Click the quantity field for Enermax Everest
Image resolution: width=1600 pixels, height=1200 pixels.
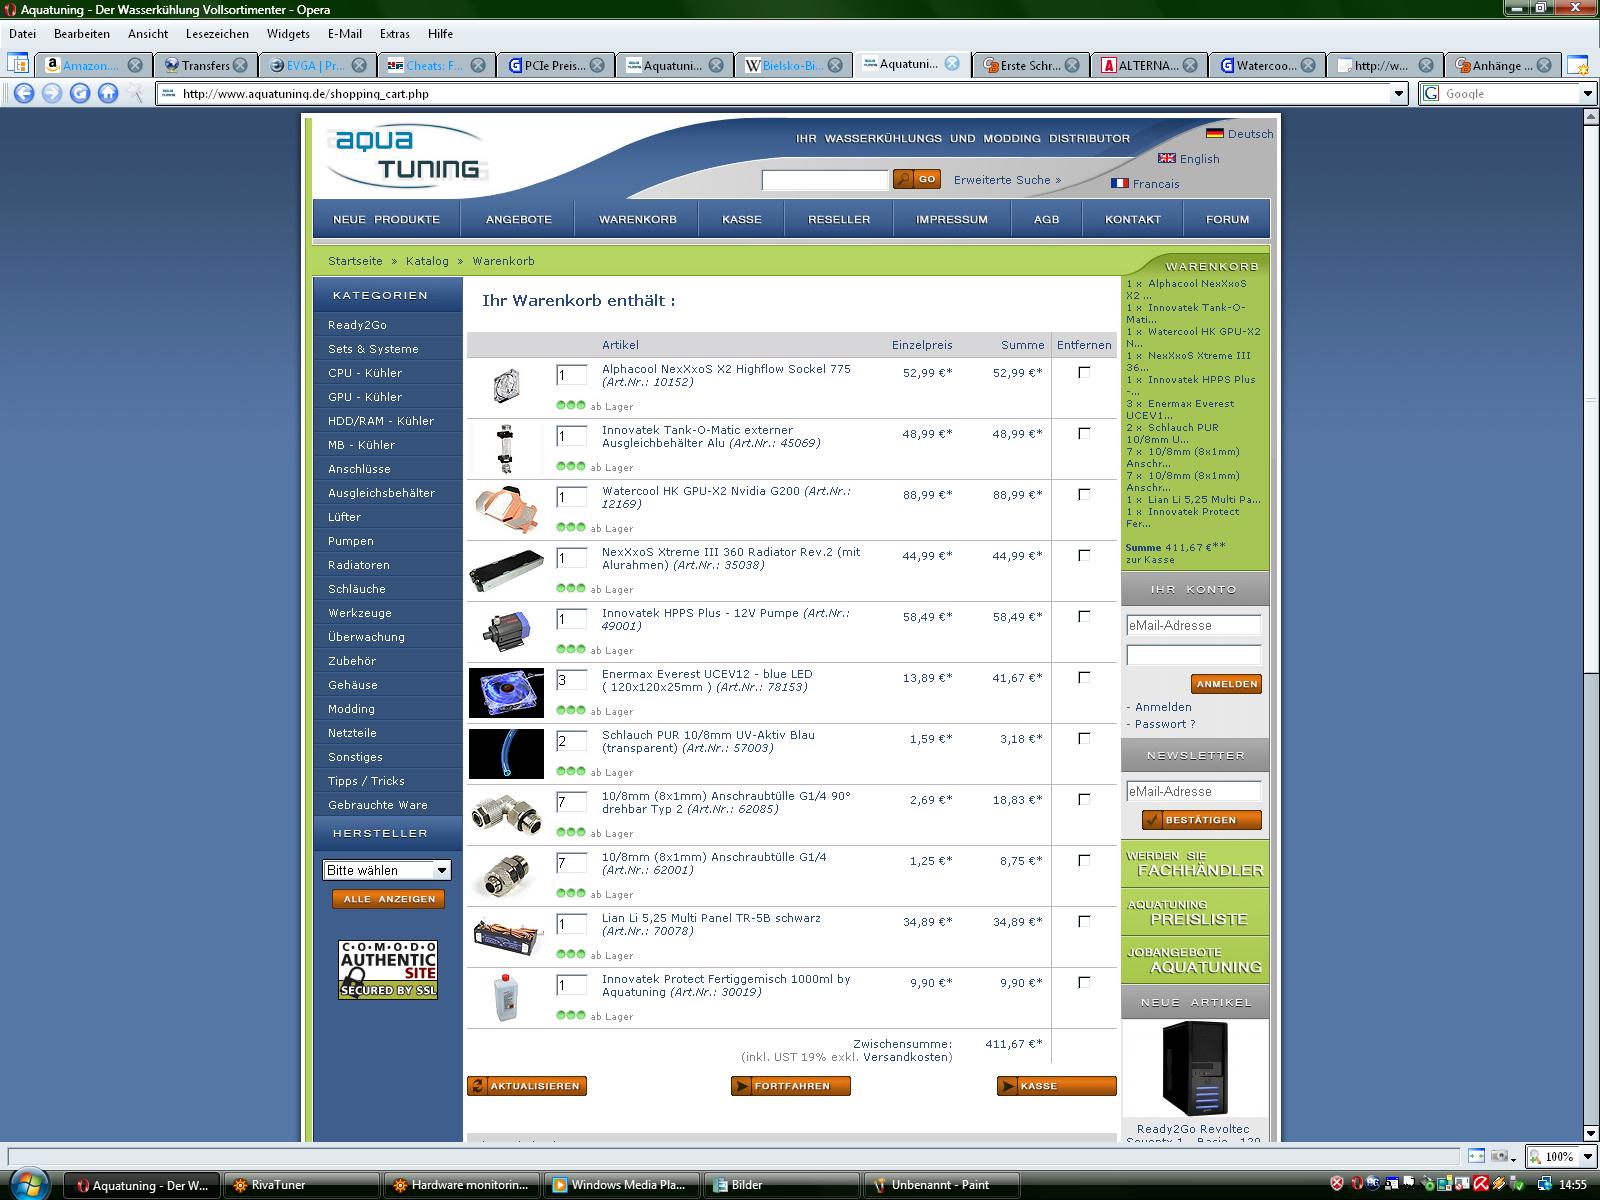(571, 680)
